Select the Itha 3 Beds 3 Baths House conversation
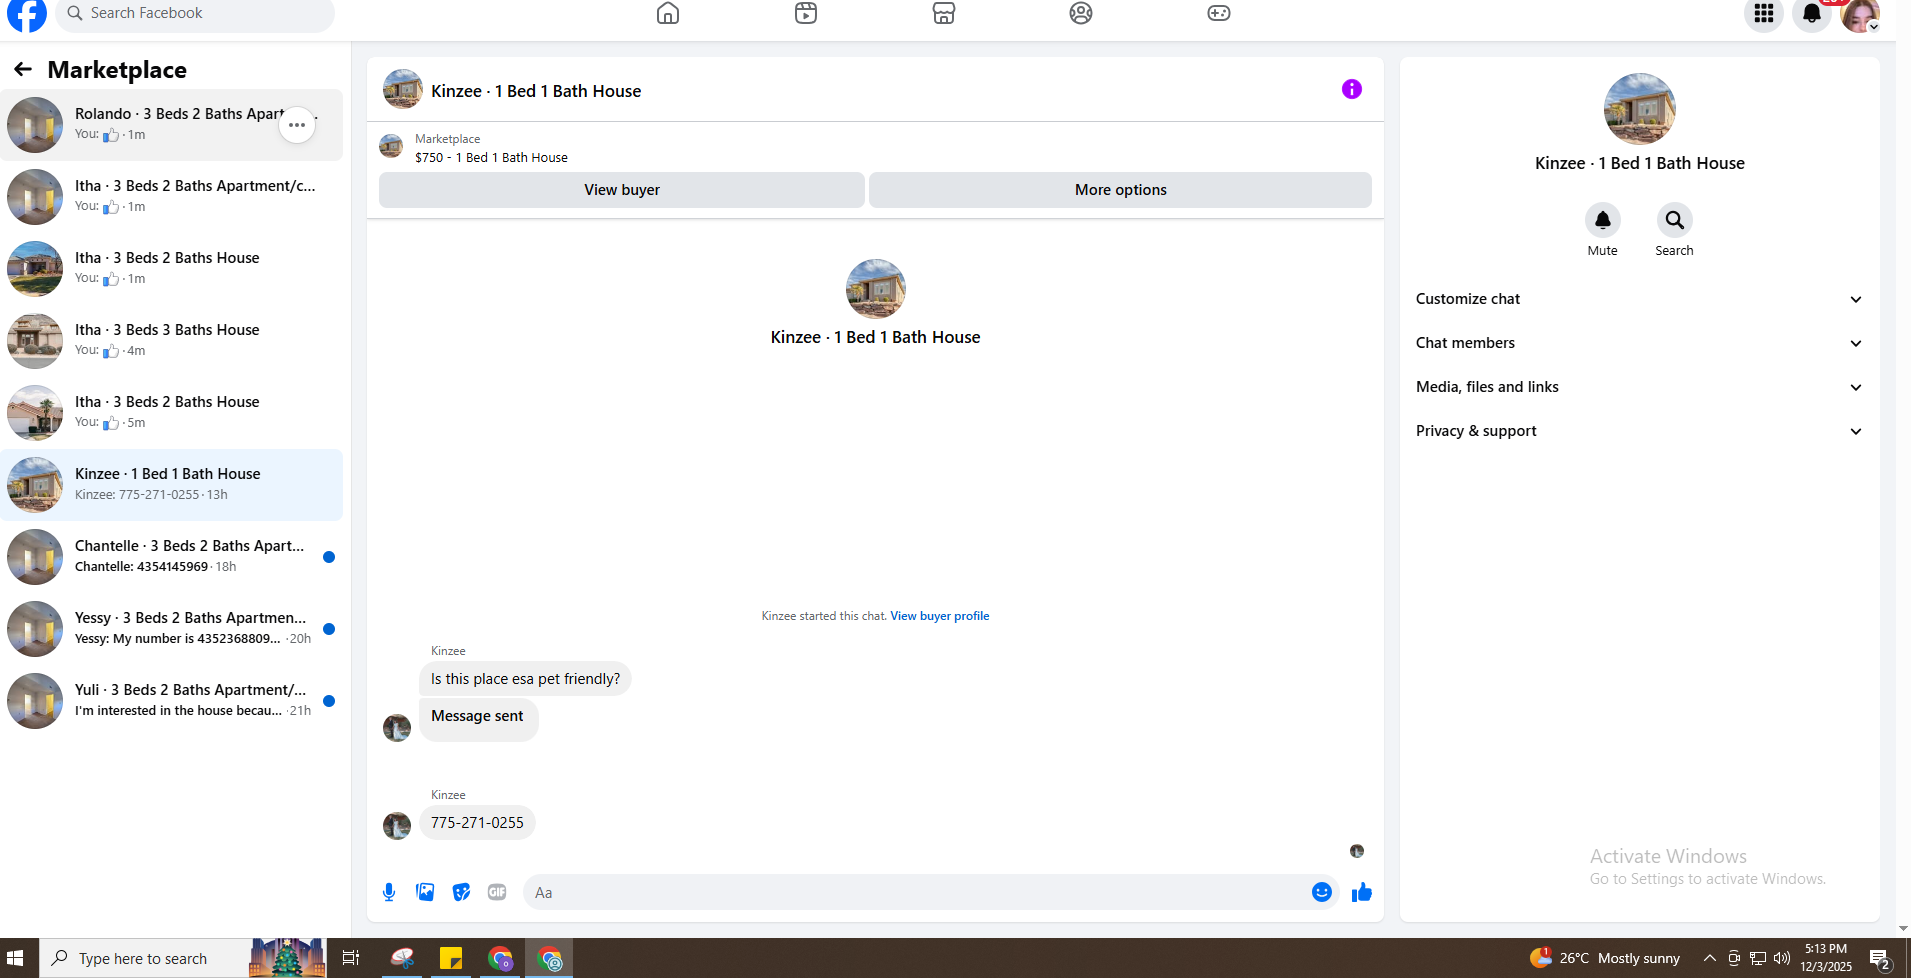 click(x=171, y=341)
